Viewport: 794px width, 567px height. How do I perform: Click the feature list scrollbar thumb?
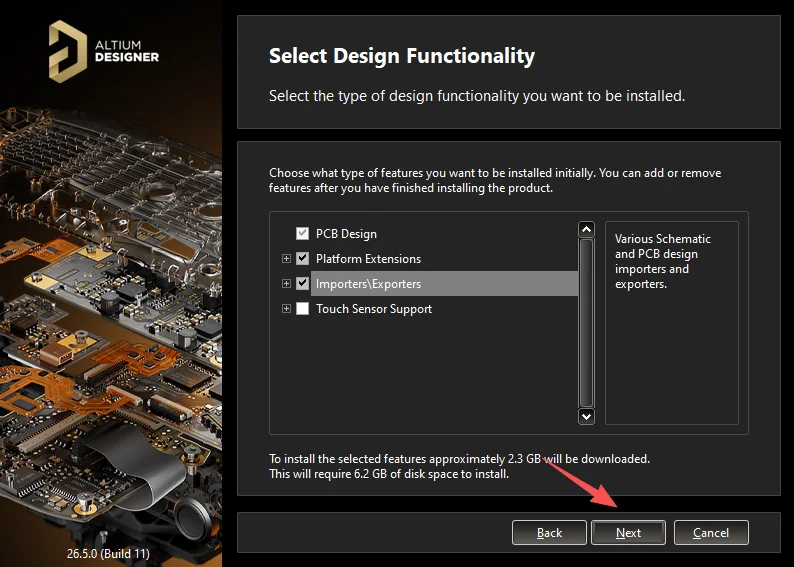point(586,323)
